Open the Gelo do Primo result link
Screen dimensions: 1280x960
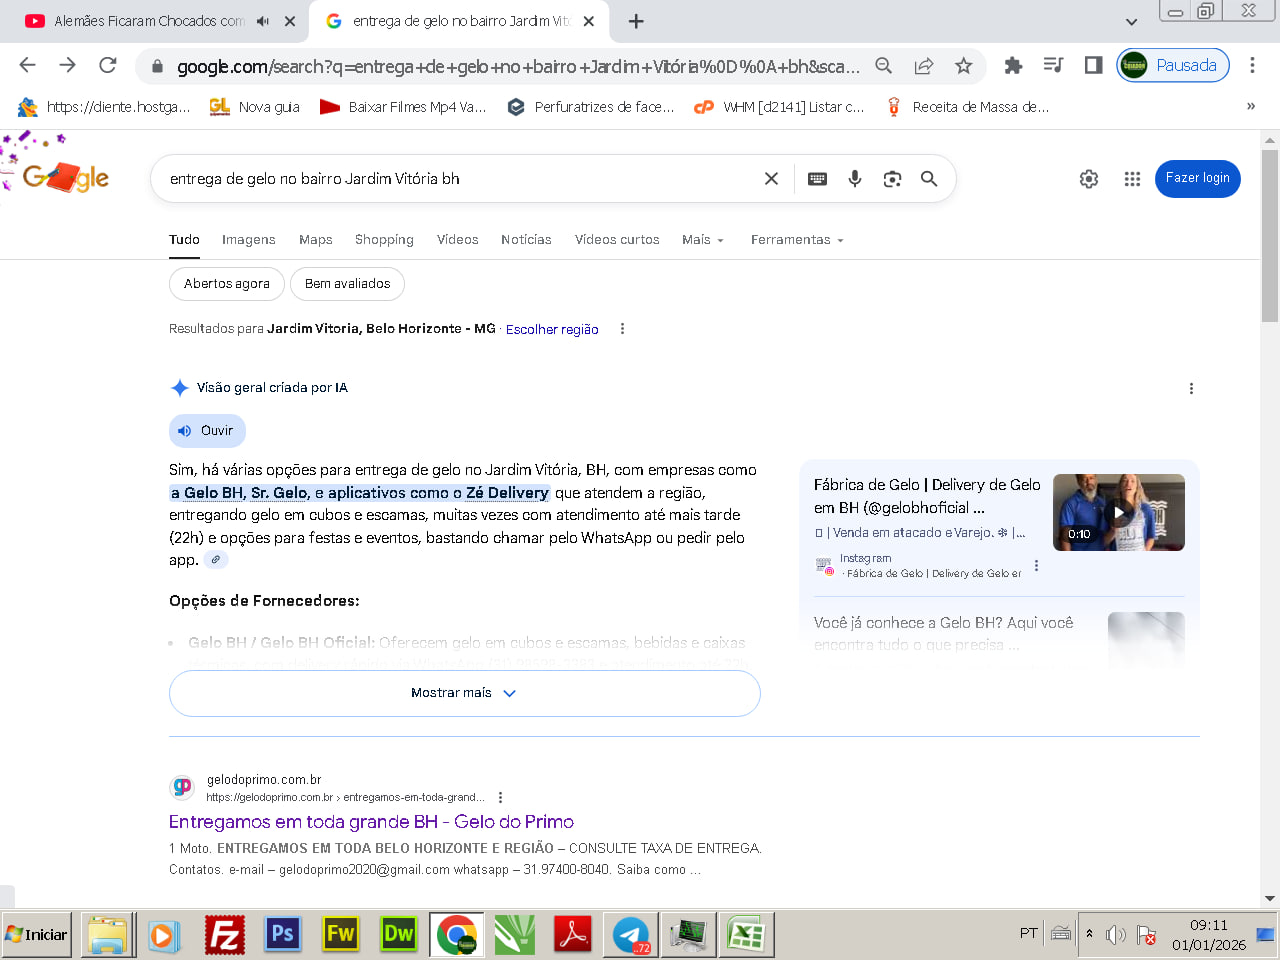click(371, 822)
